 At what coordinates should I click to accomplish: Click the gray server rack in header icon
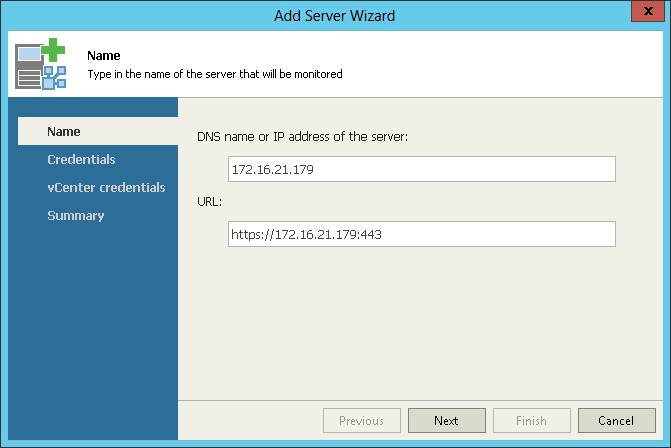coord(28,68)
